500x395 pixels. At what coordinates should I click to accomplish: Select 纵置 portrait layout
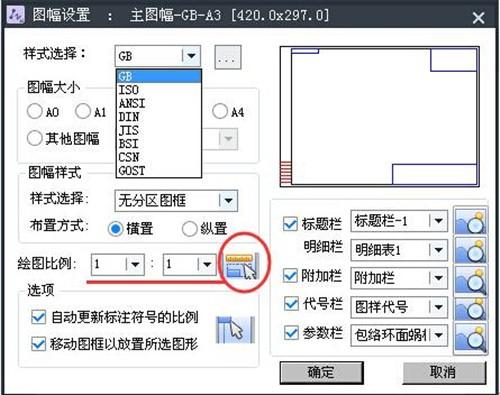[x=190, y=229]
